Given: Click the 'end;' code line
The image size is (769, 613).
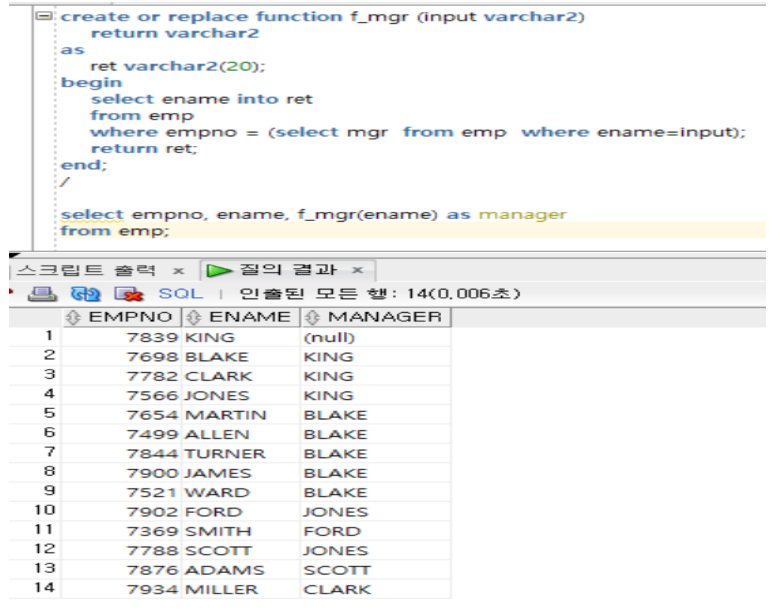Looking at the screenshot, I should 83,165.
